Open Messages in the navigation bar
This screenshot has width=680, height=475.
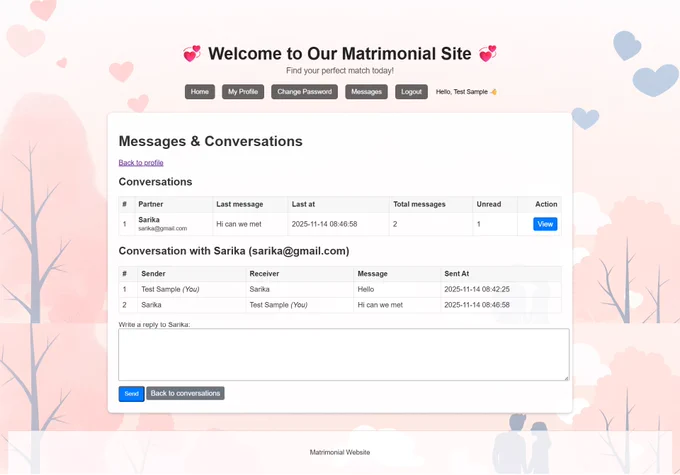(x=366, y=92)
